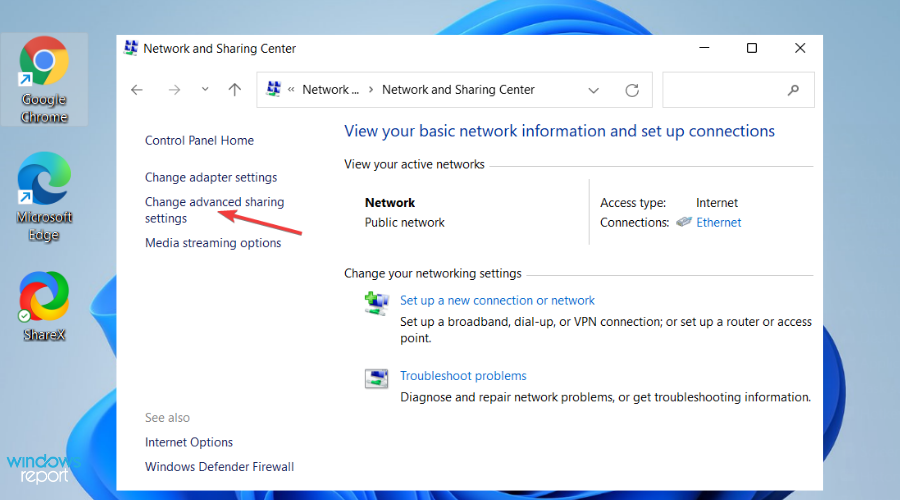Image resolution: width=900 pixels, height=500 pixels.
Task: Open the breadcrumb separator arrow after Network
Action: pos(371,90)
